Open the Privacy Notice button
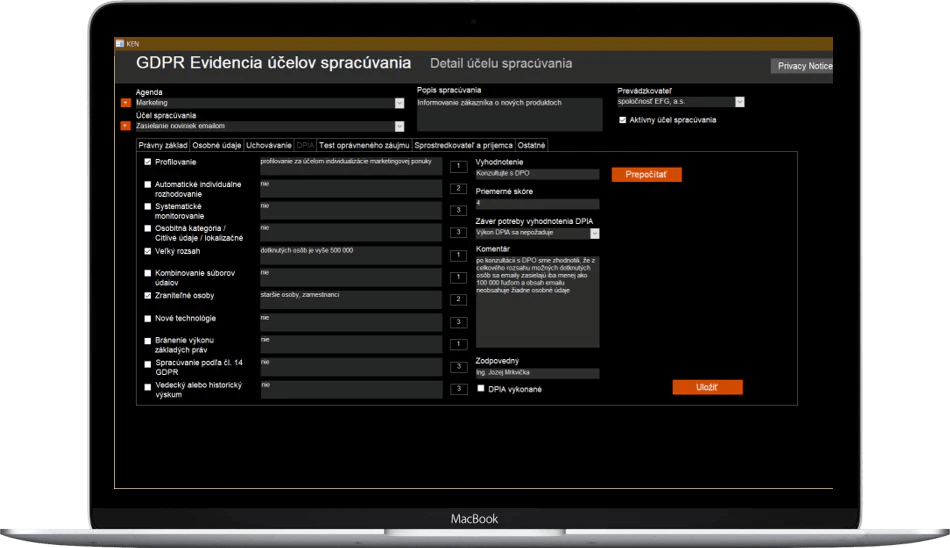The height and width of the screenshot is (548, 950). (x=802, y=66)
